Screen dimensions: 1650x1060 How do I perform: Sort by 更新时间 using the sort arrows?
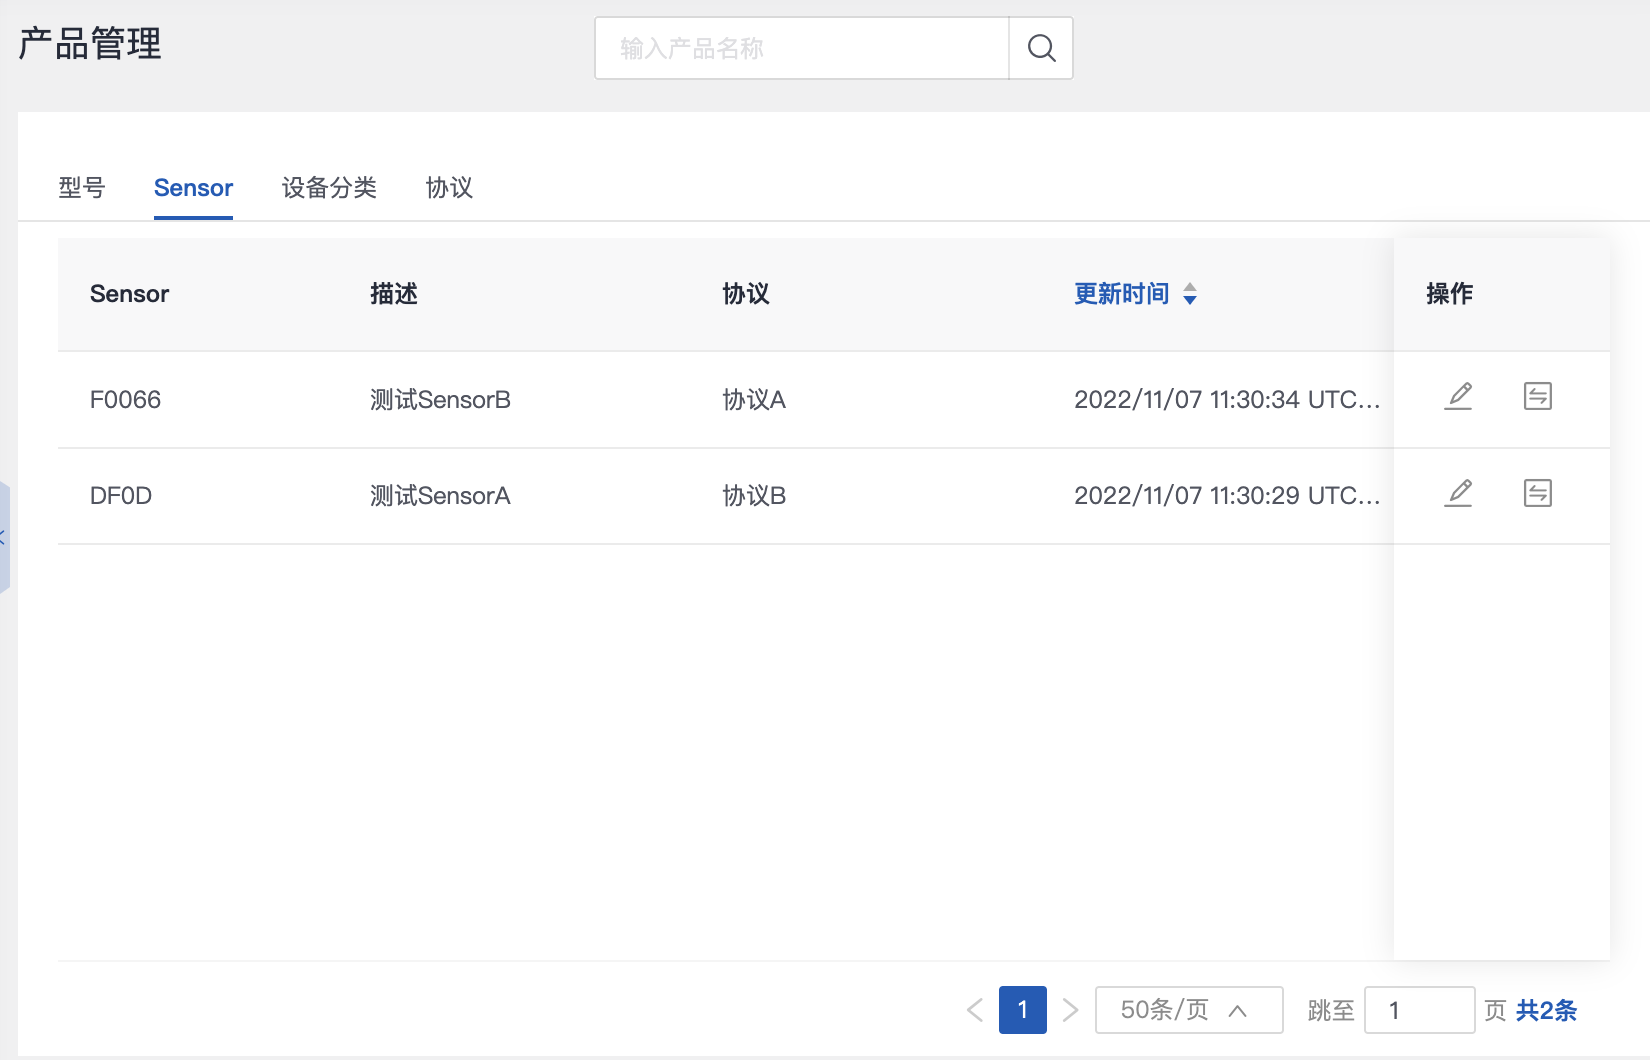[1190, 294]
